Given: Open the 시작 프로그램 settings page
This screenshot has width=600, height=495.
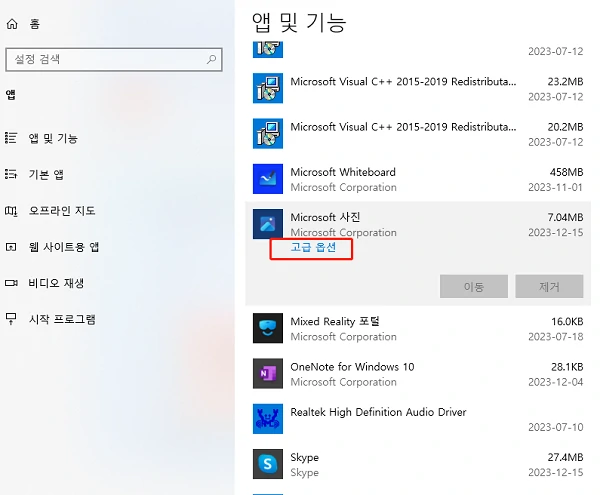Looking at the screenshot, I should [x=62, y=319].
